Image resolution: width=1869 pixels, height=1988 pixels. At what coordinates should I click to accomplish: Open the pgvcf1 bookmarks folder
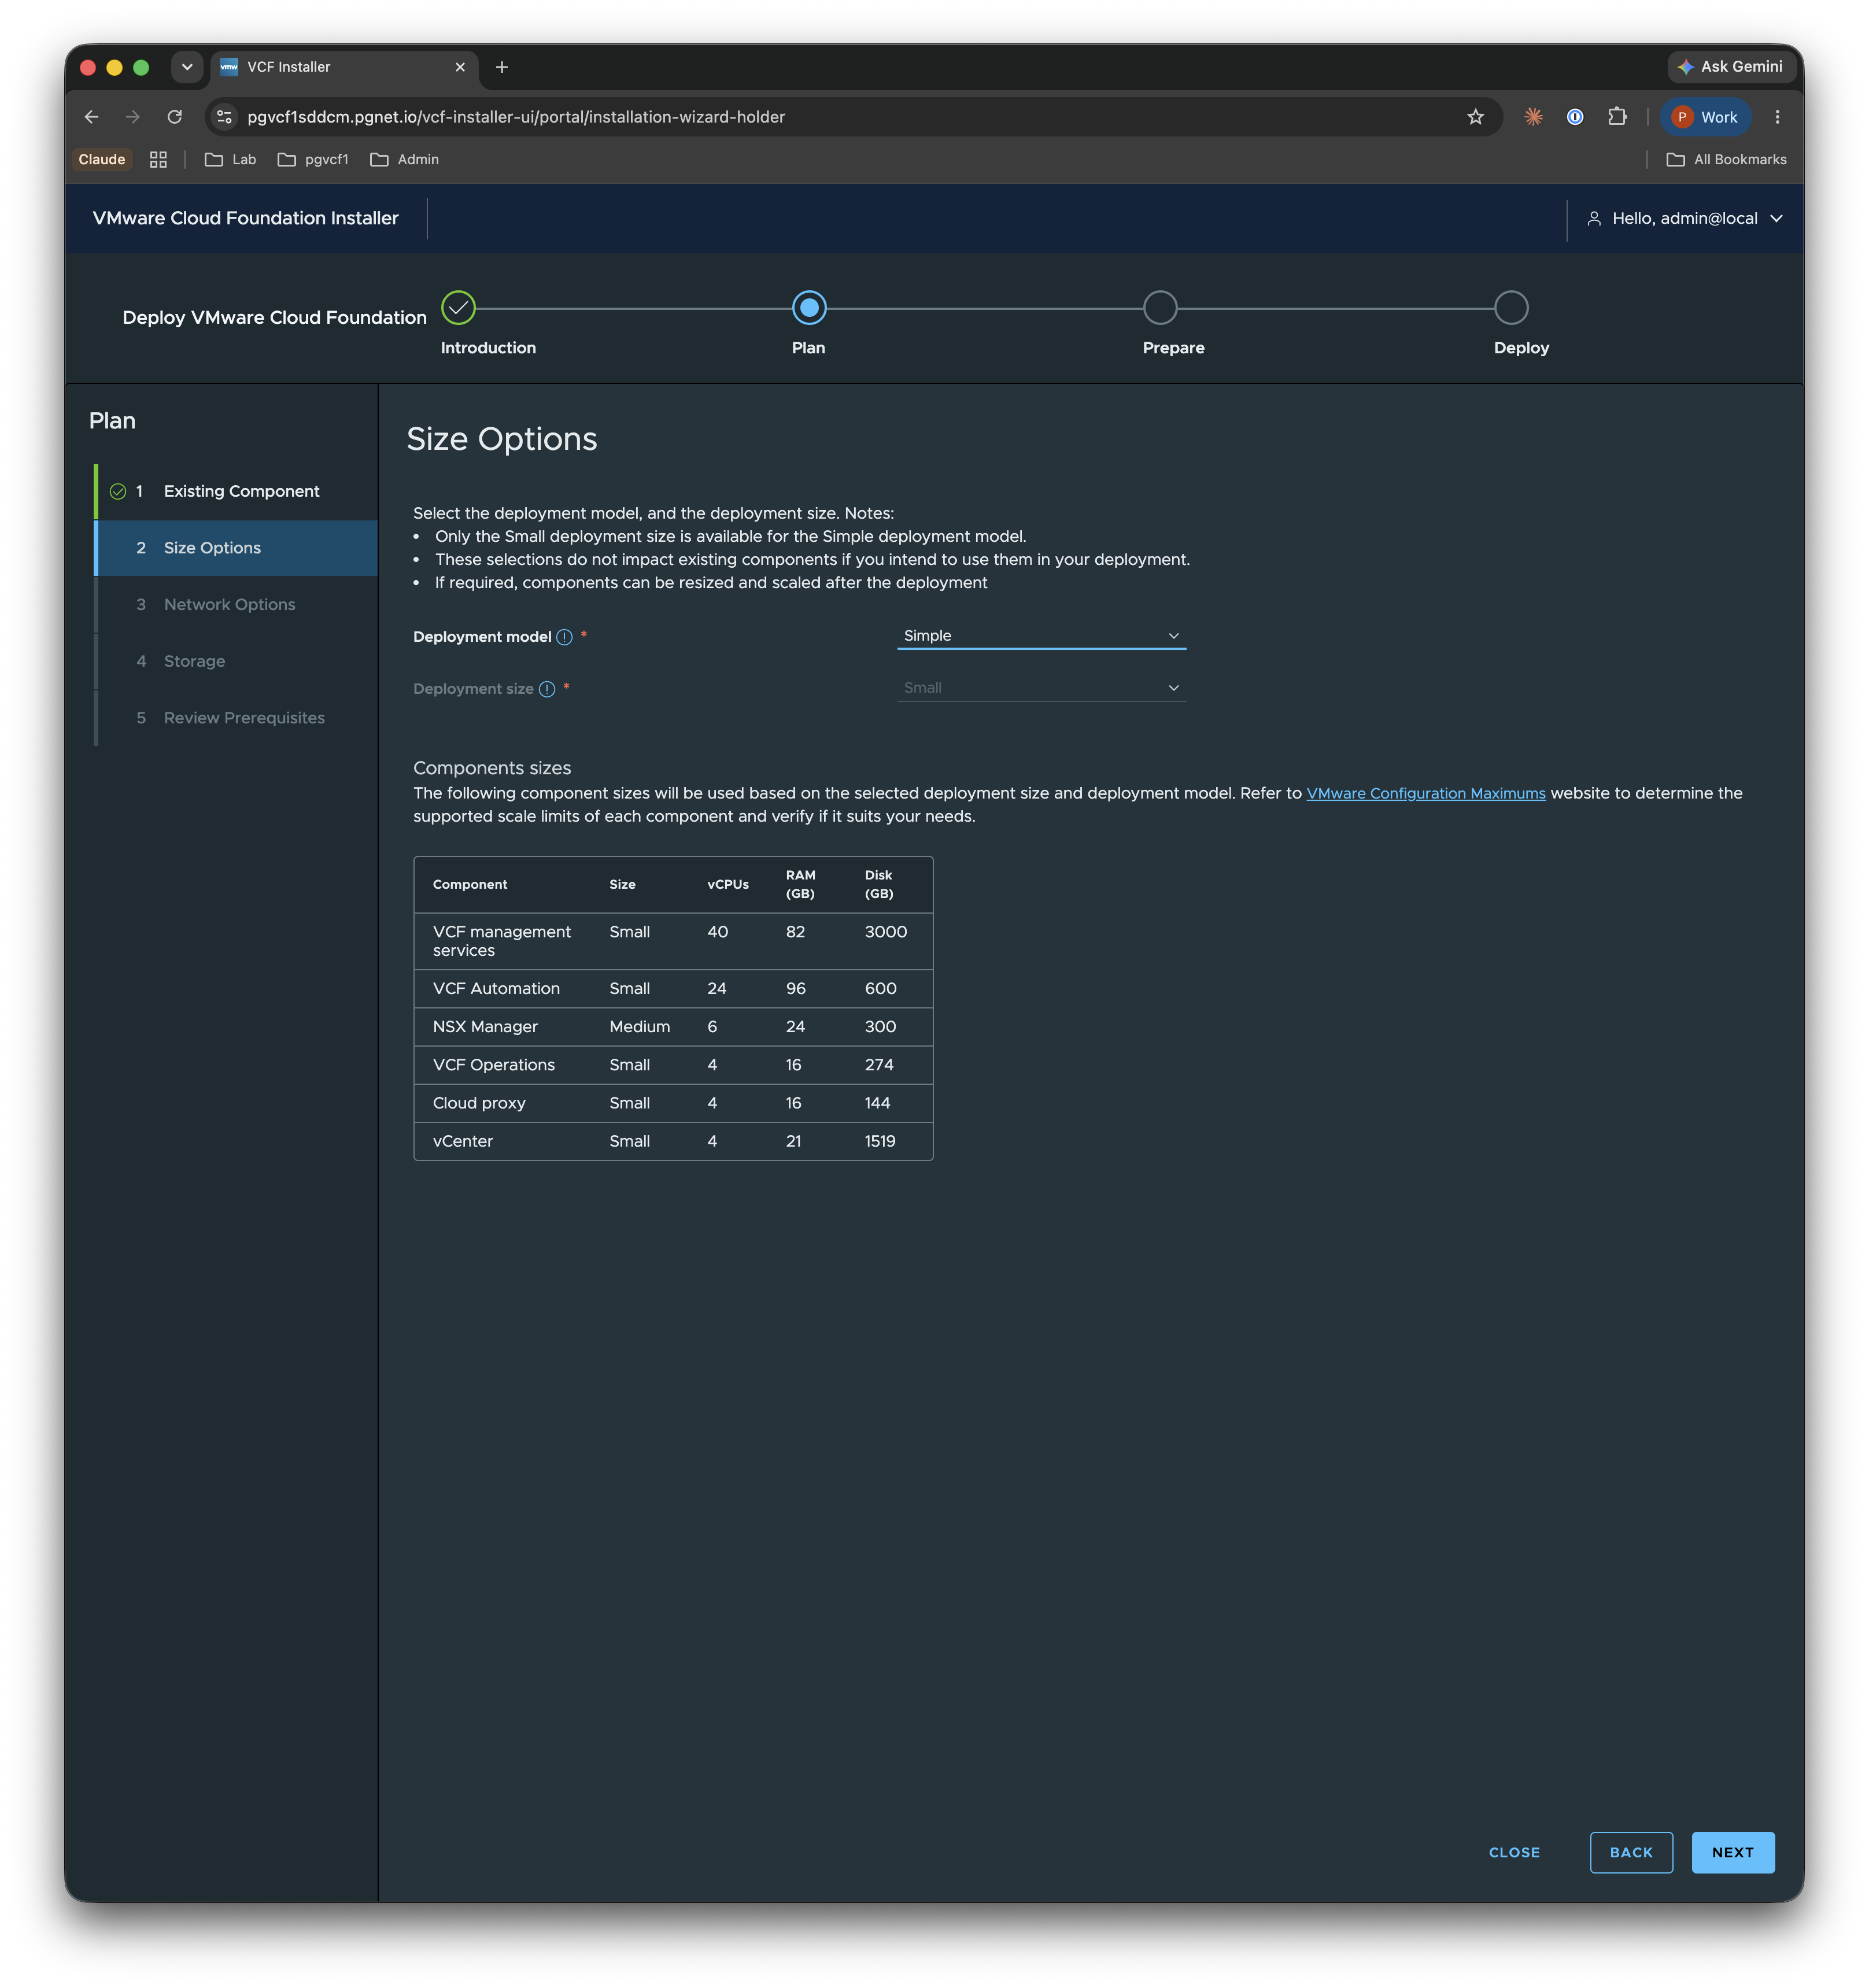(313, 160)
